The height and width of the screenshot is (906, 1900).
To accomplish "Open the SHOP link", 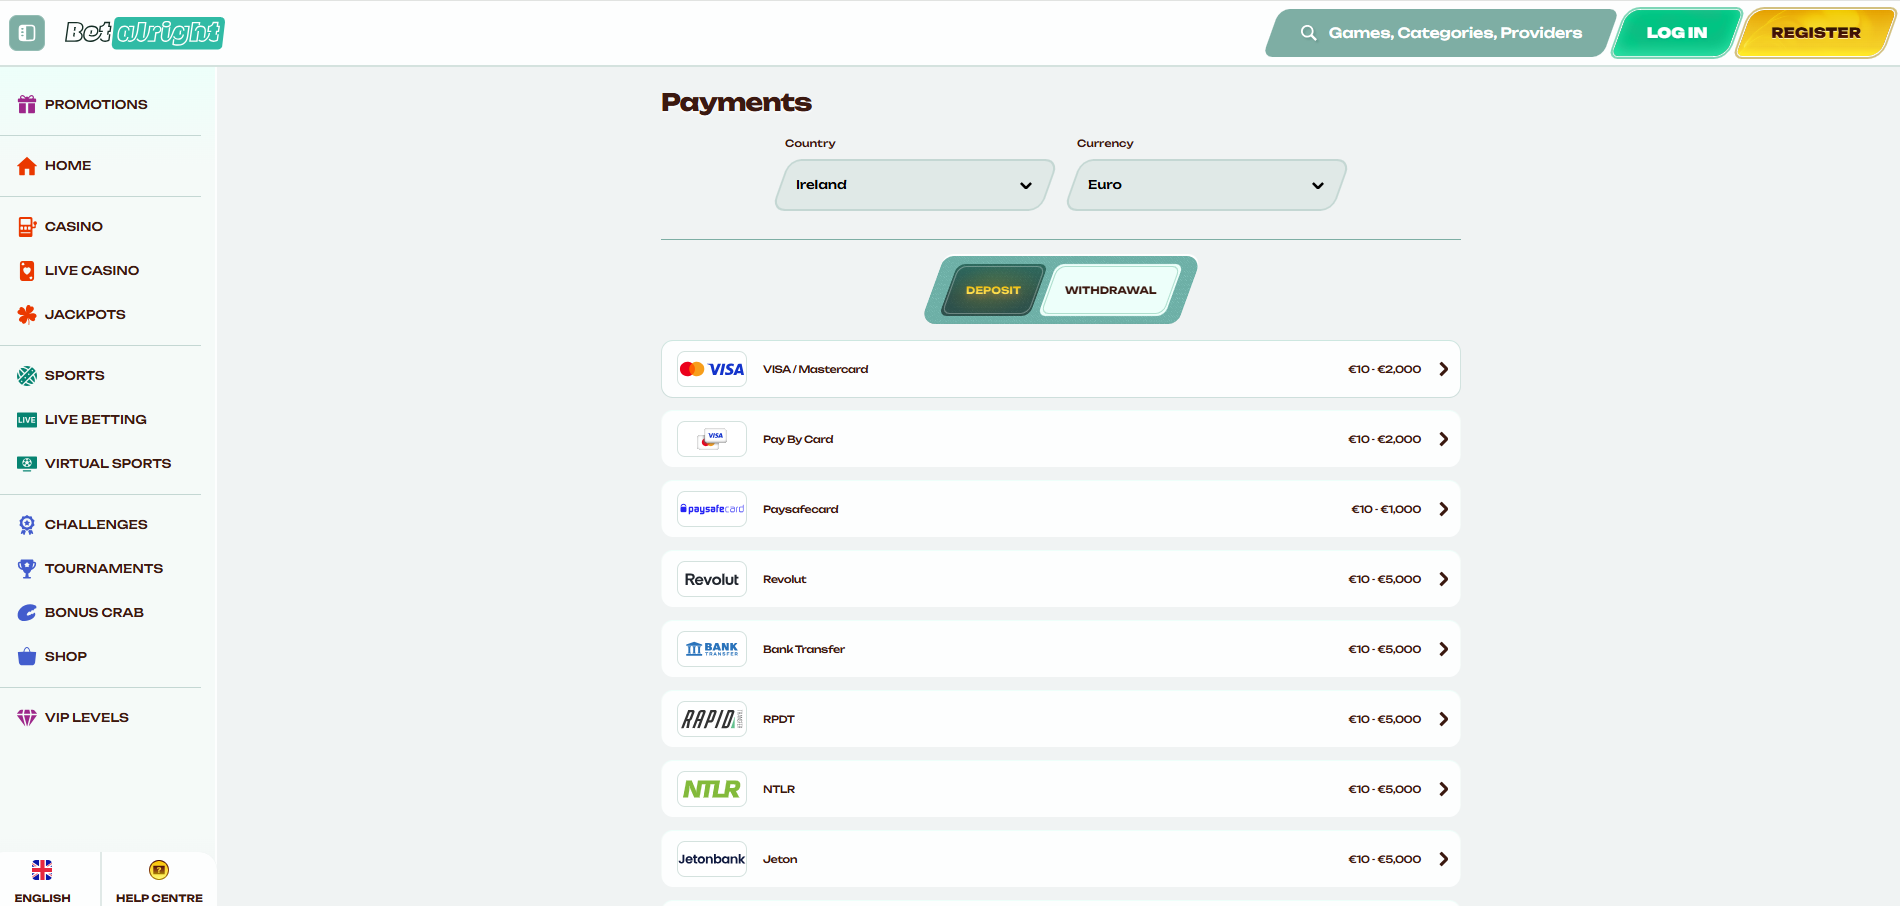I will coord(66,657).
